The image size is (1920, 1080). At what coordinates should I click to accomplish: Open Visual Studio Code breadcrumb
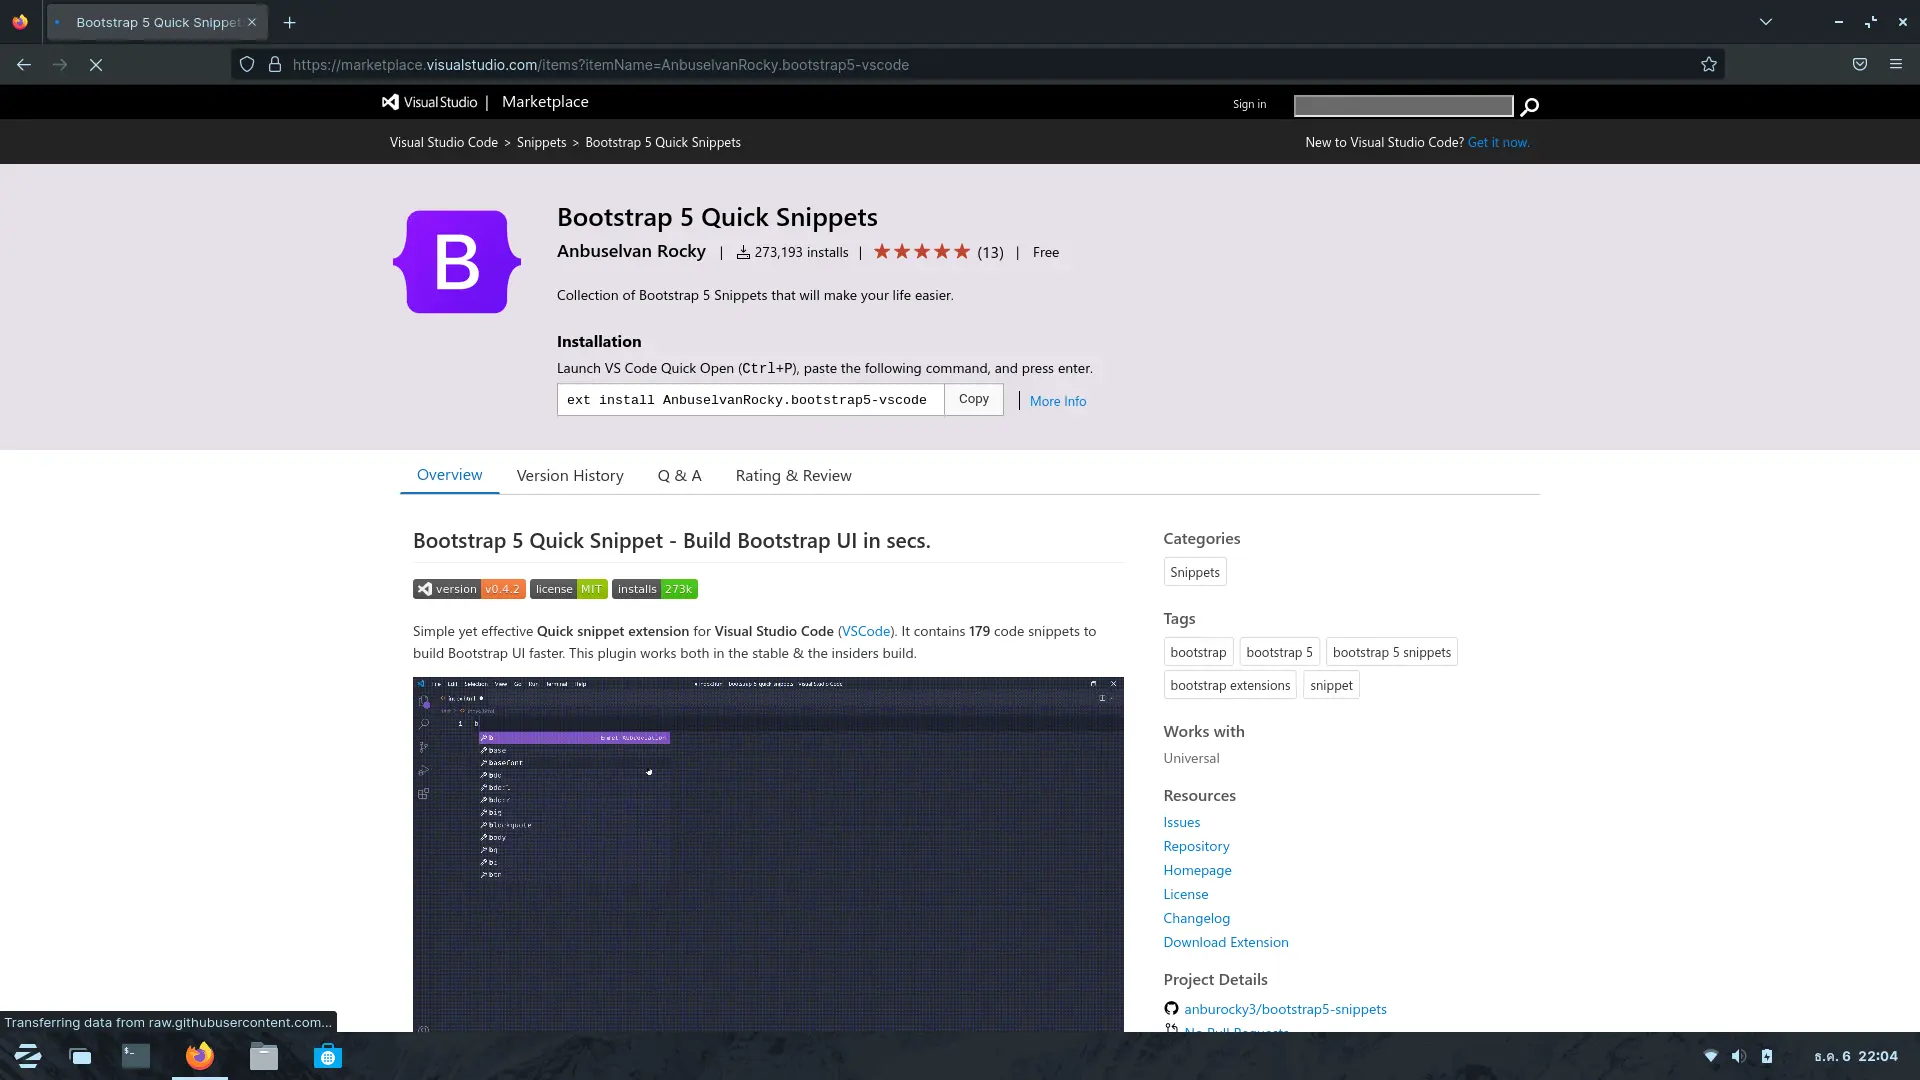444,142
